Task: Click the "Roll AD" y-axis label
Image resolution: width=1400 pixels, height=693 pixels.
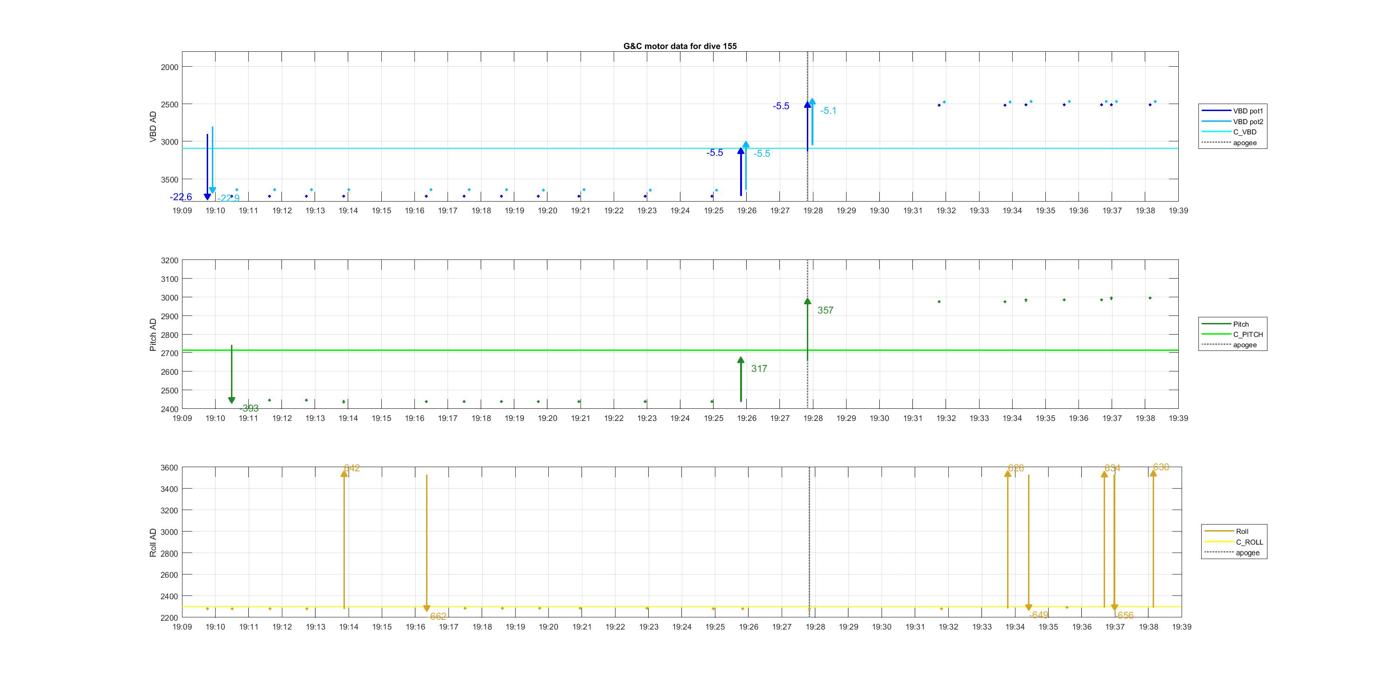Action: [154, 542]
